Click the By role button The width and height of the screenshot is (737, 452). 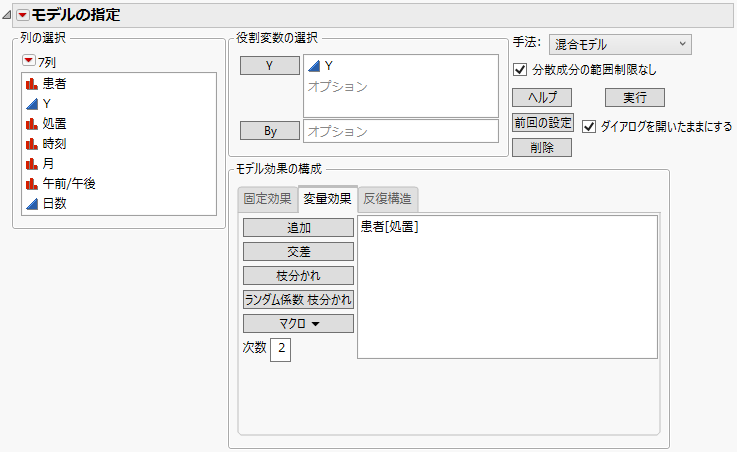click(270, 131)
